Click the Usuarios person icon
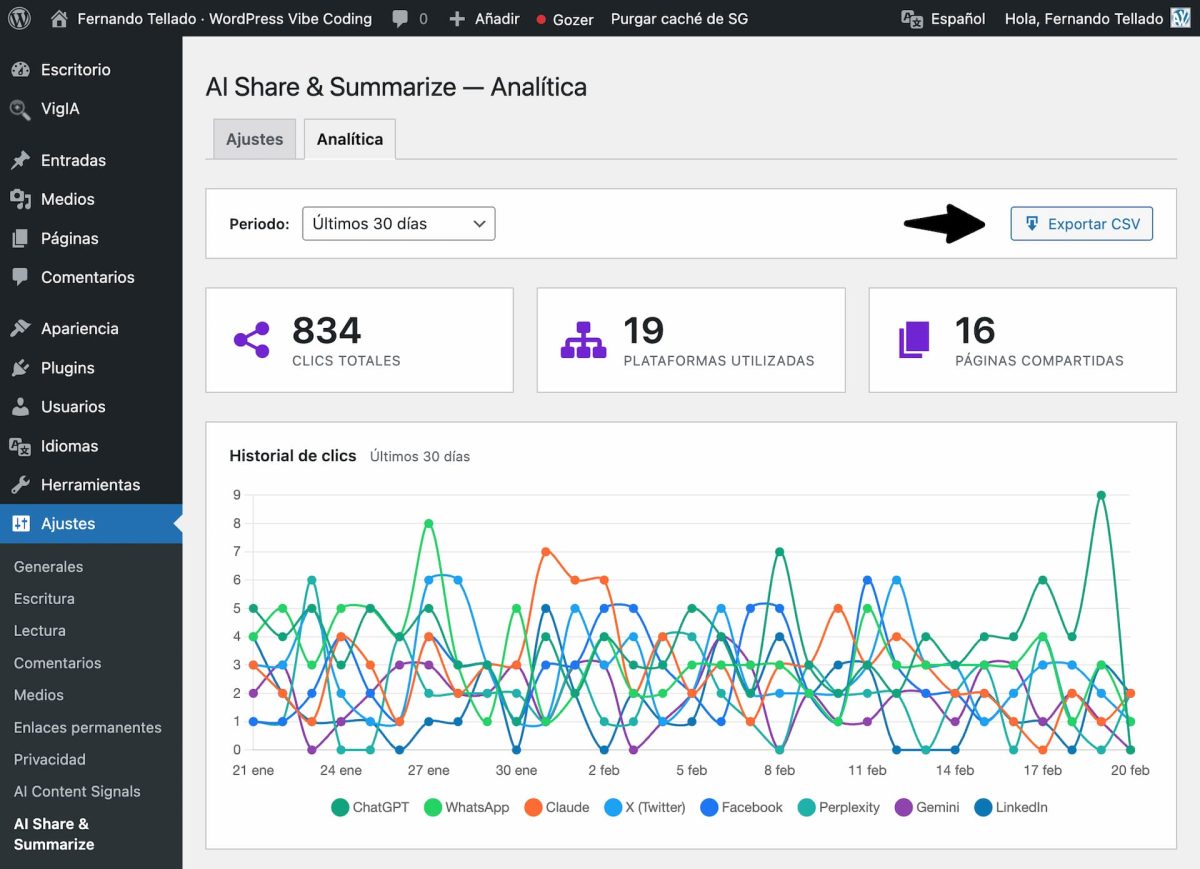This screenshot has height=869, width=1200. (x=20, y=407)
